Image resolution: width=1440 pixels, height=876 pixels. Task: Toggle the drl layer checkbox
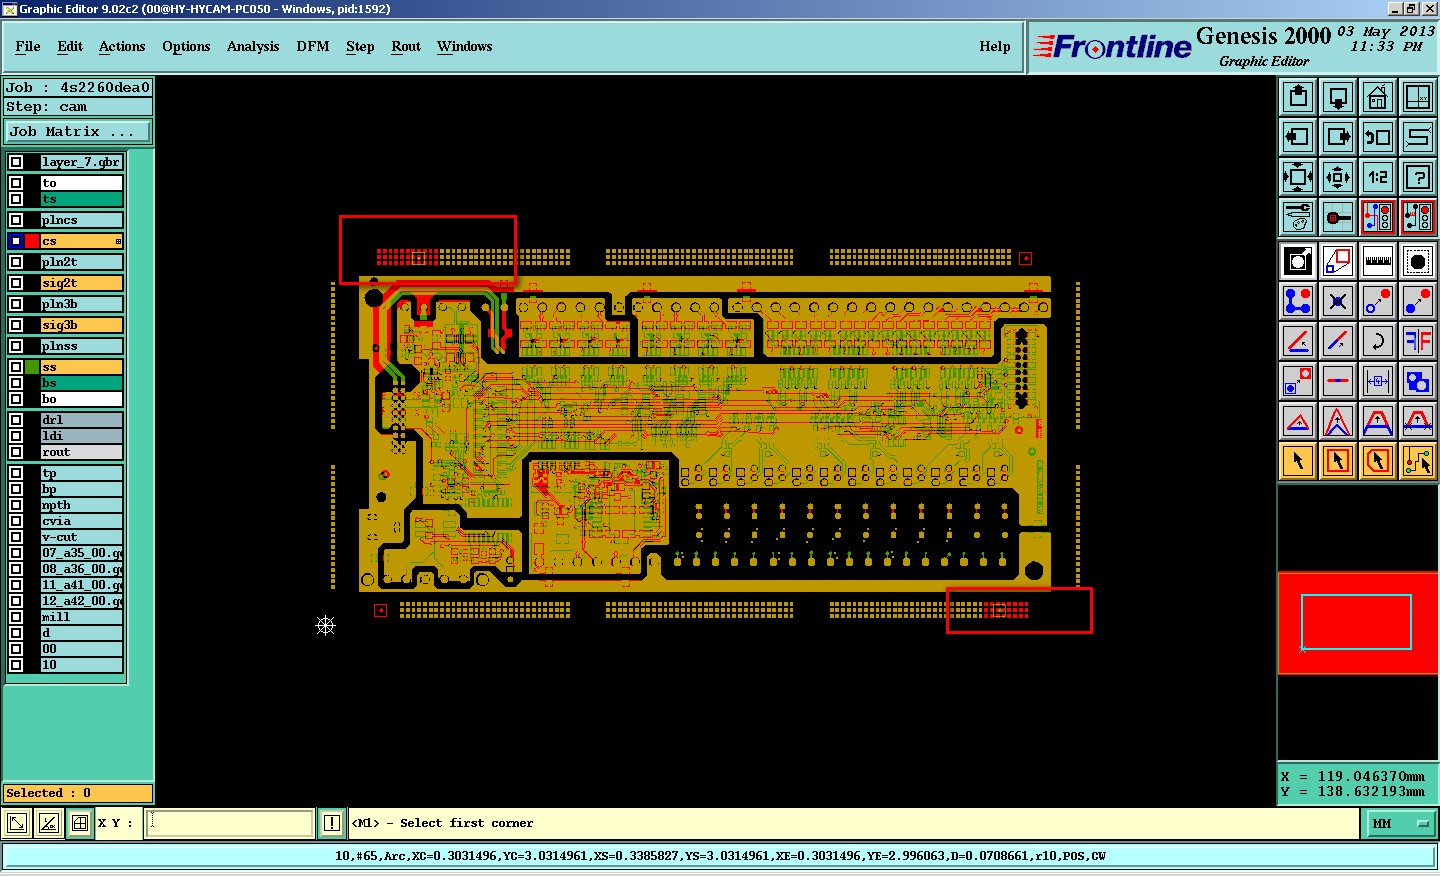[x=16, y=420]
